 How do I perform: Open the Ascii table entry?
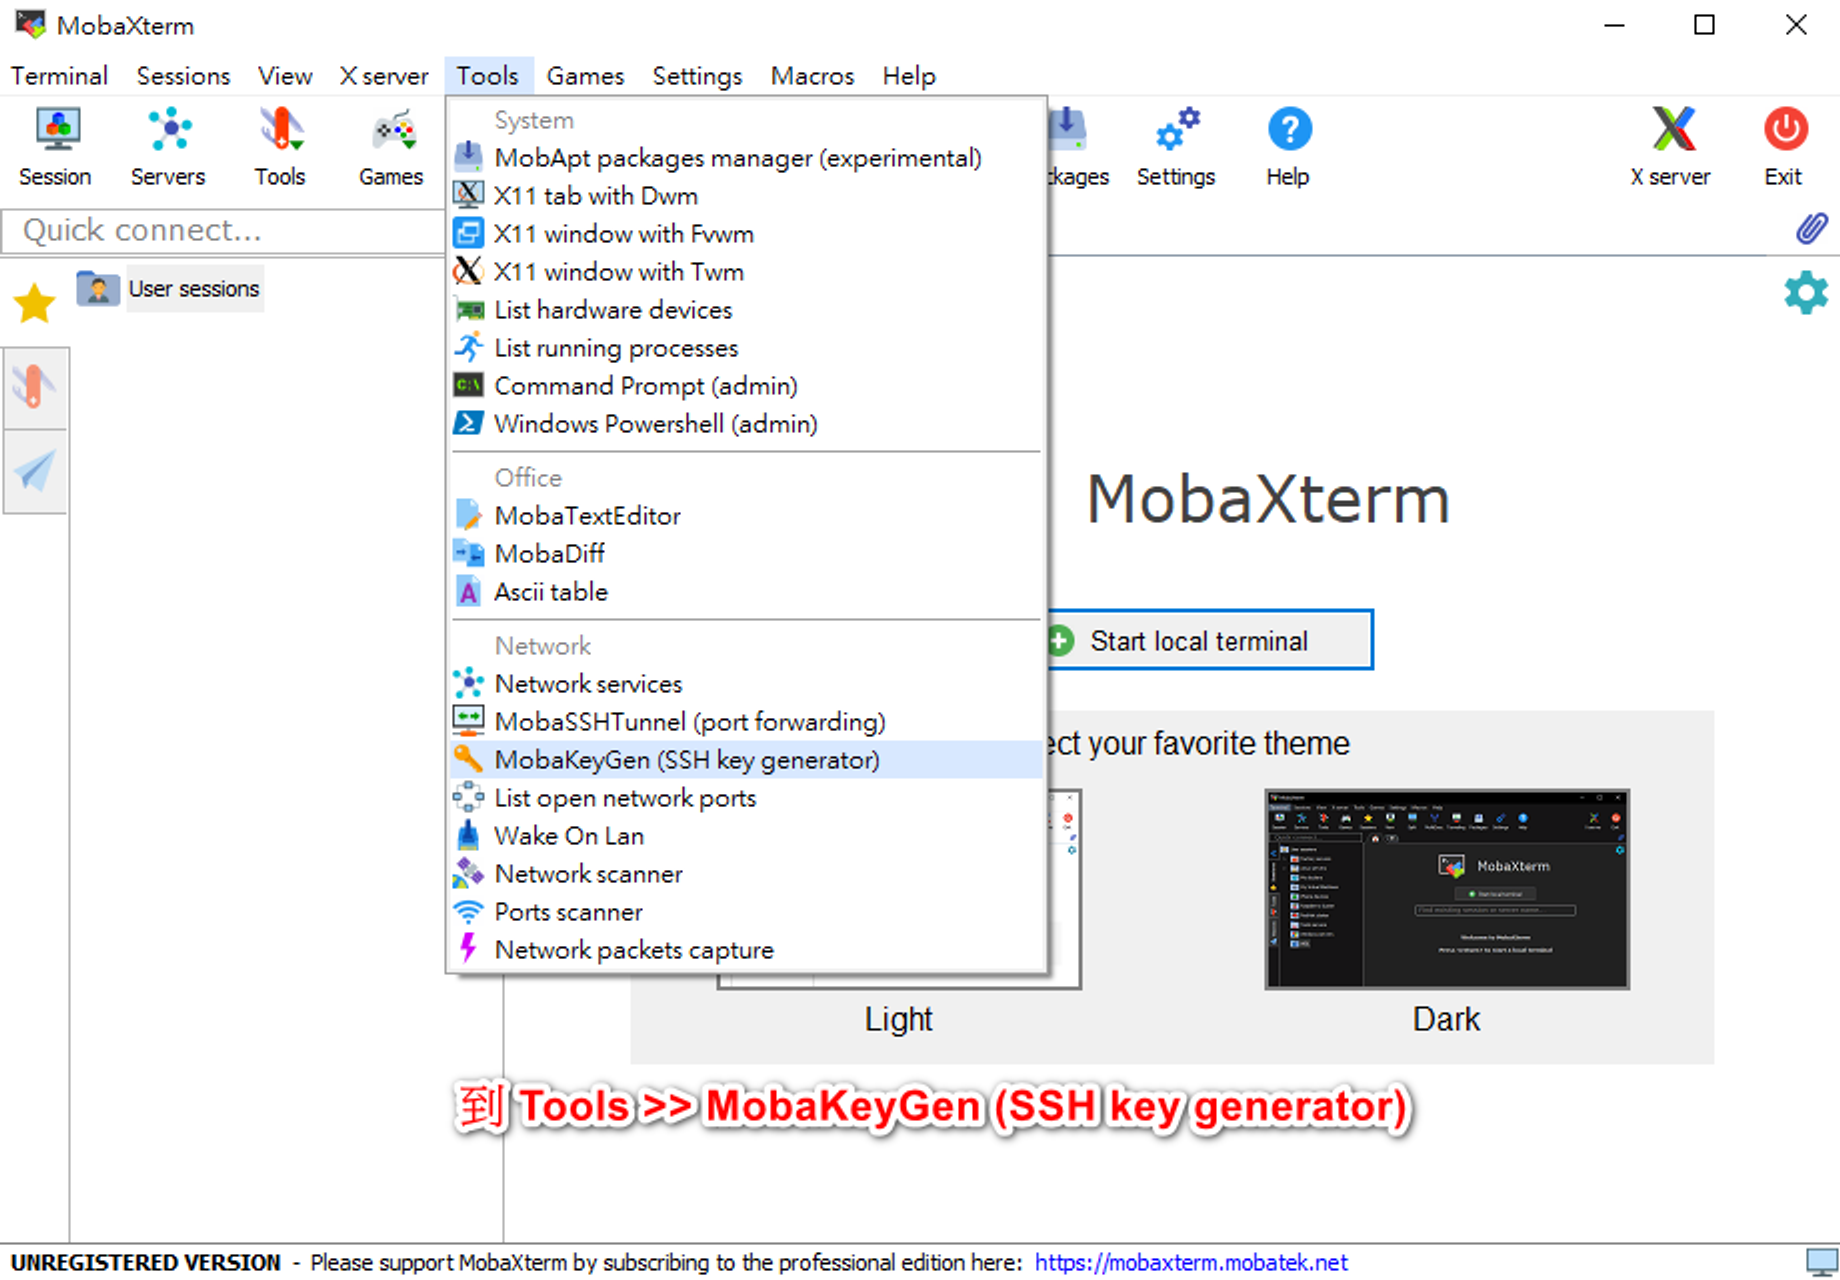[x=746, y=592]
